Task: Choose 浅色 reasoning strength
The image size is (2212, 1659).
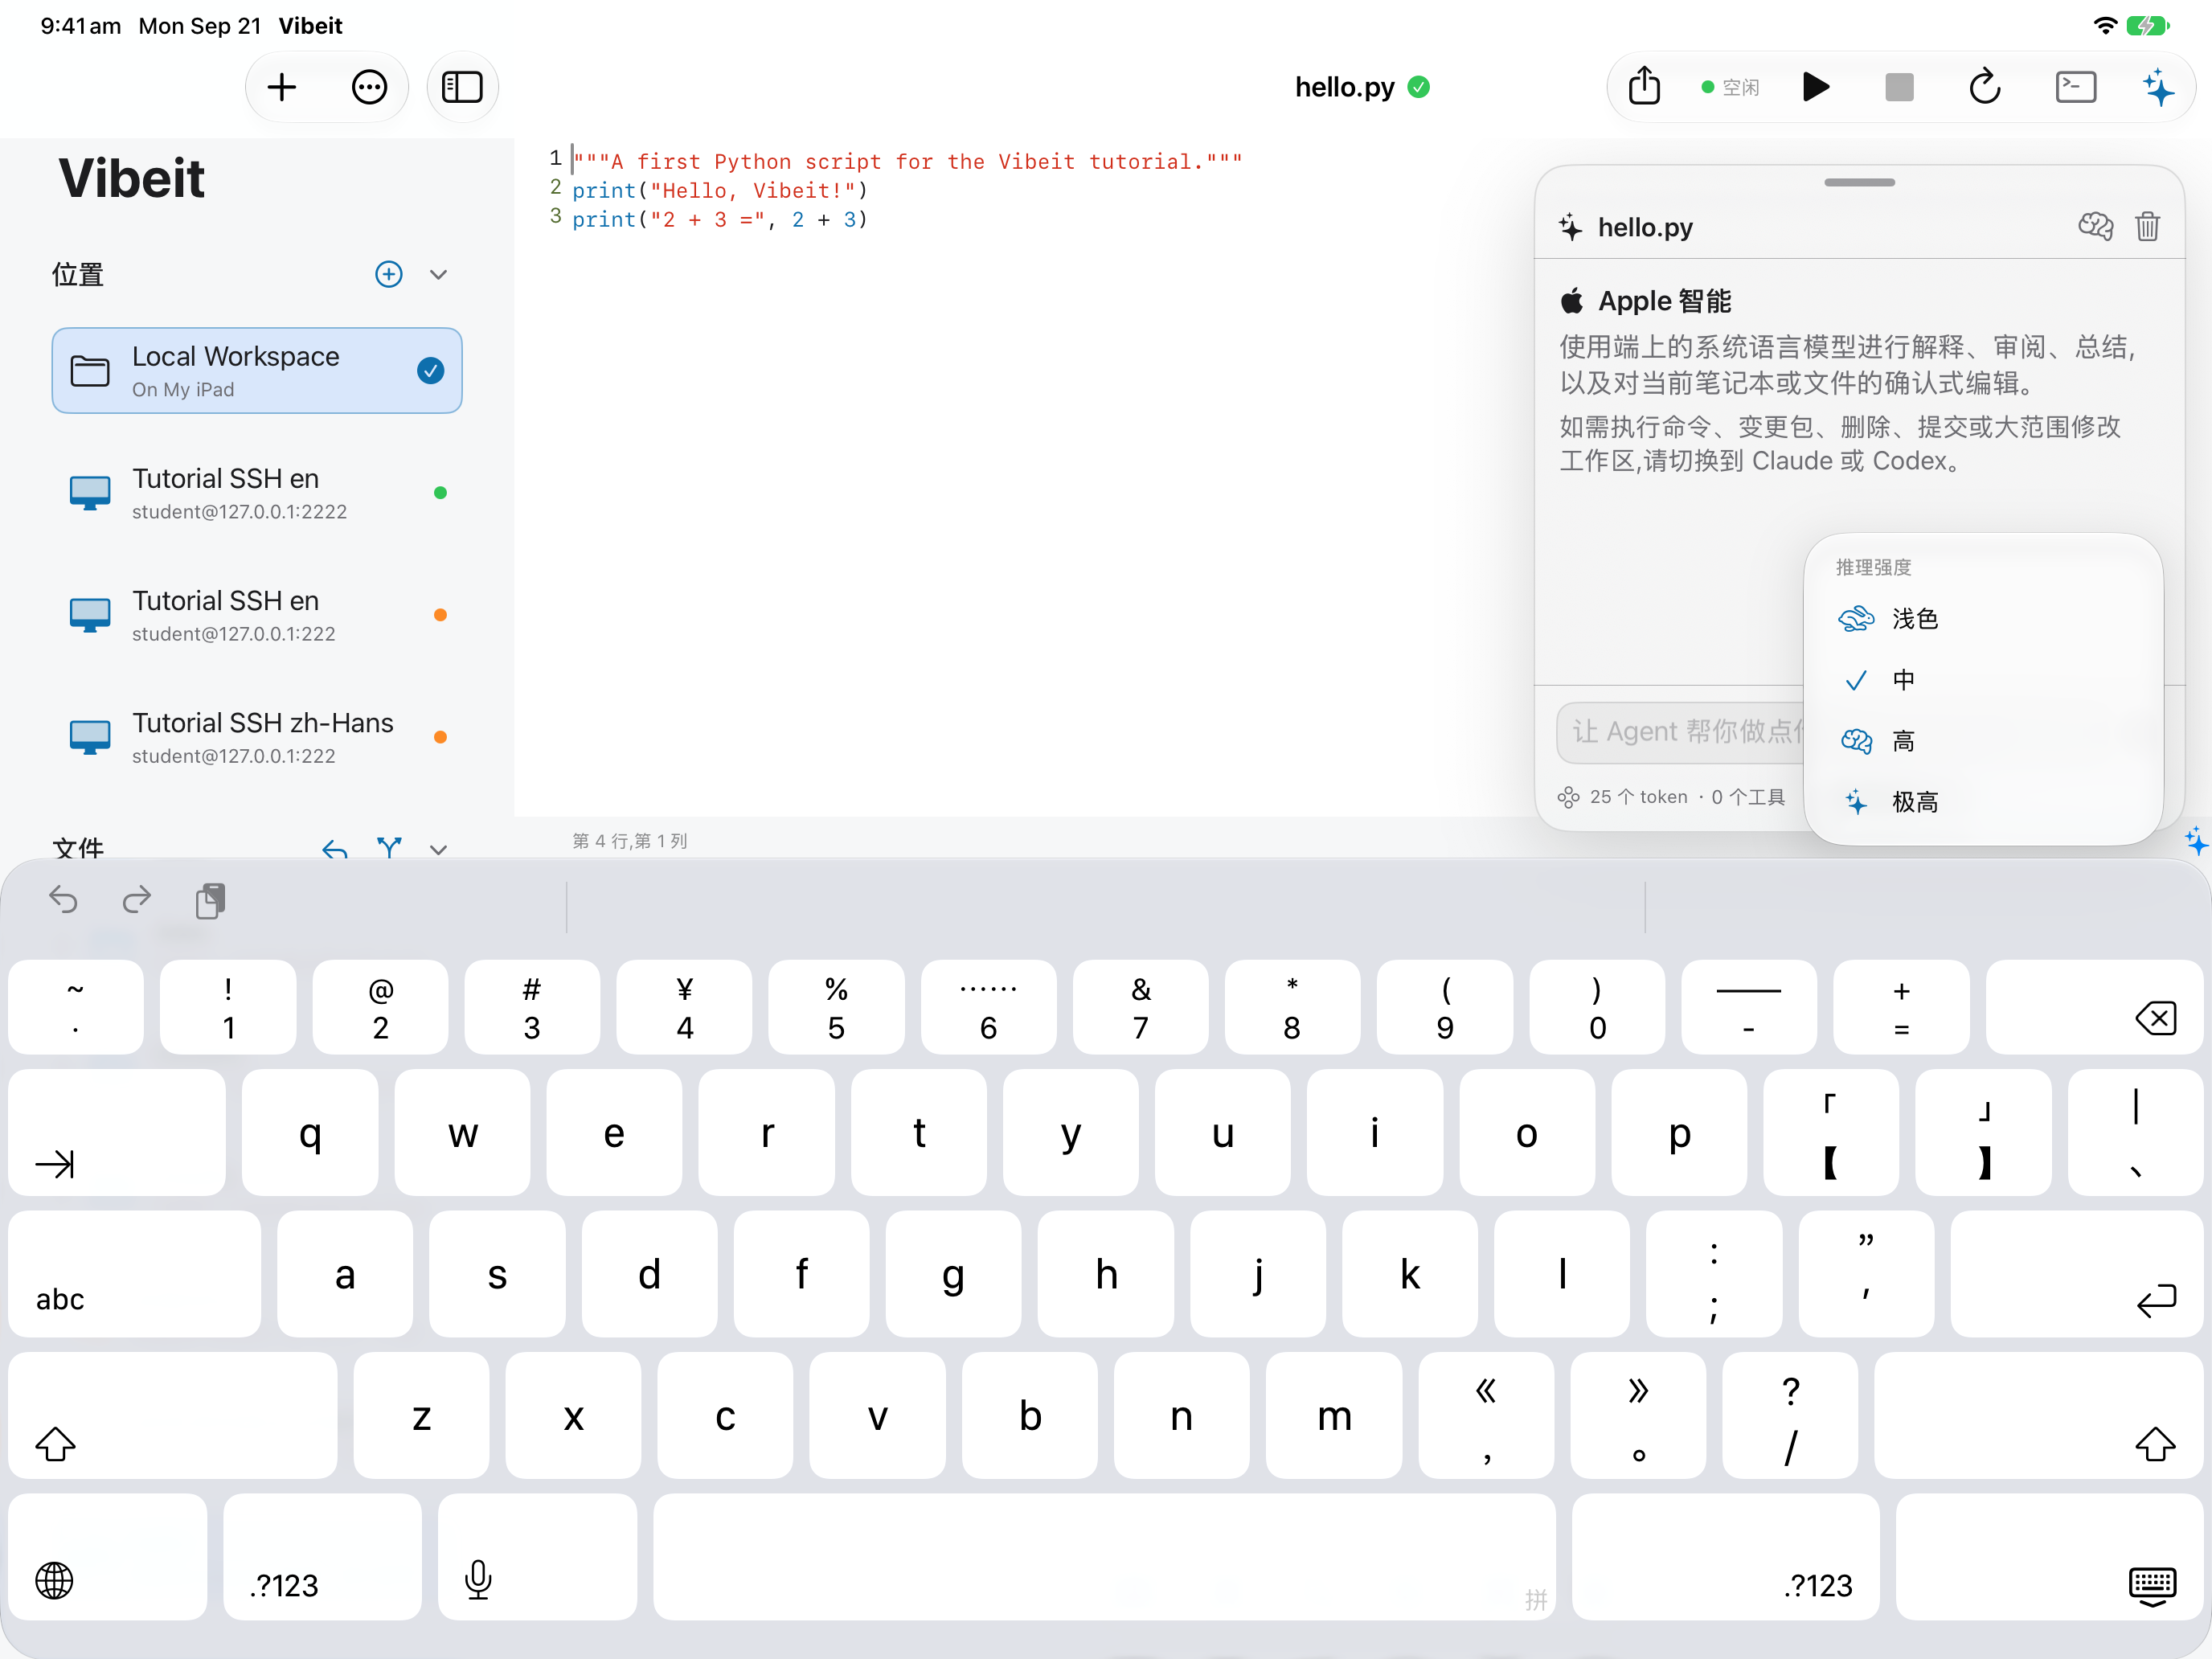Action: pos(1983,619)
